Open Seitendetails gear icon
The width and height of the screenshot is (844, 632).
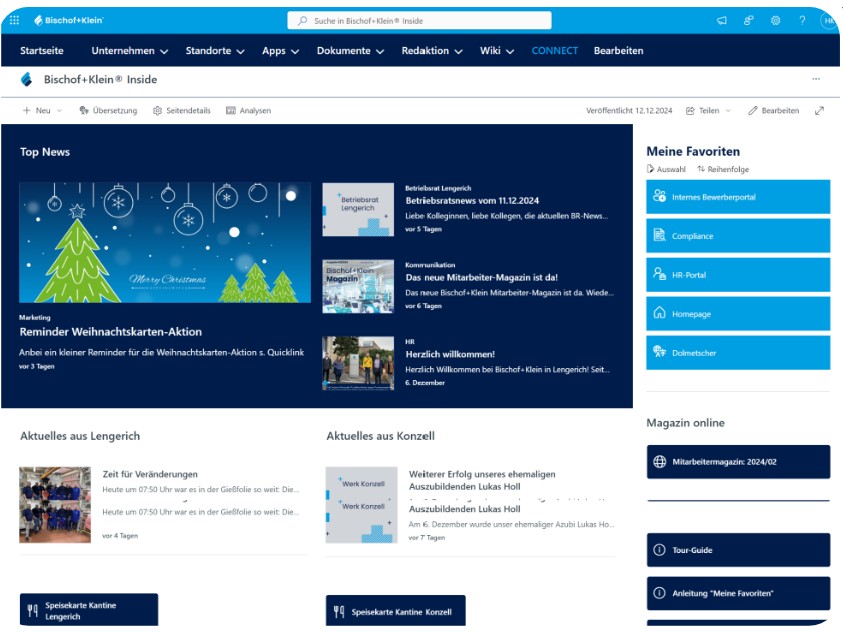(x=157, y=110)
